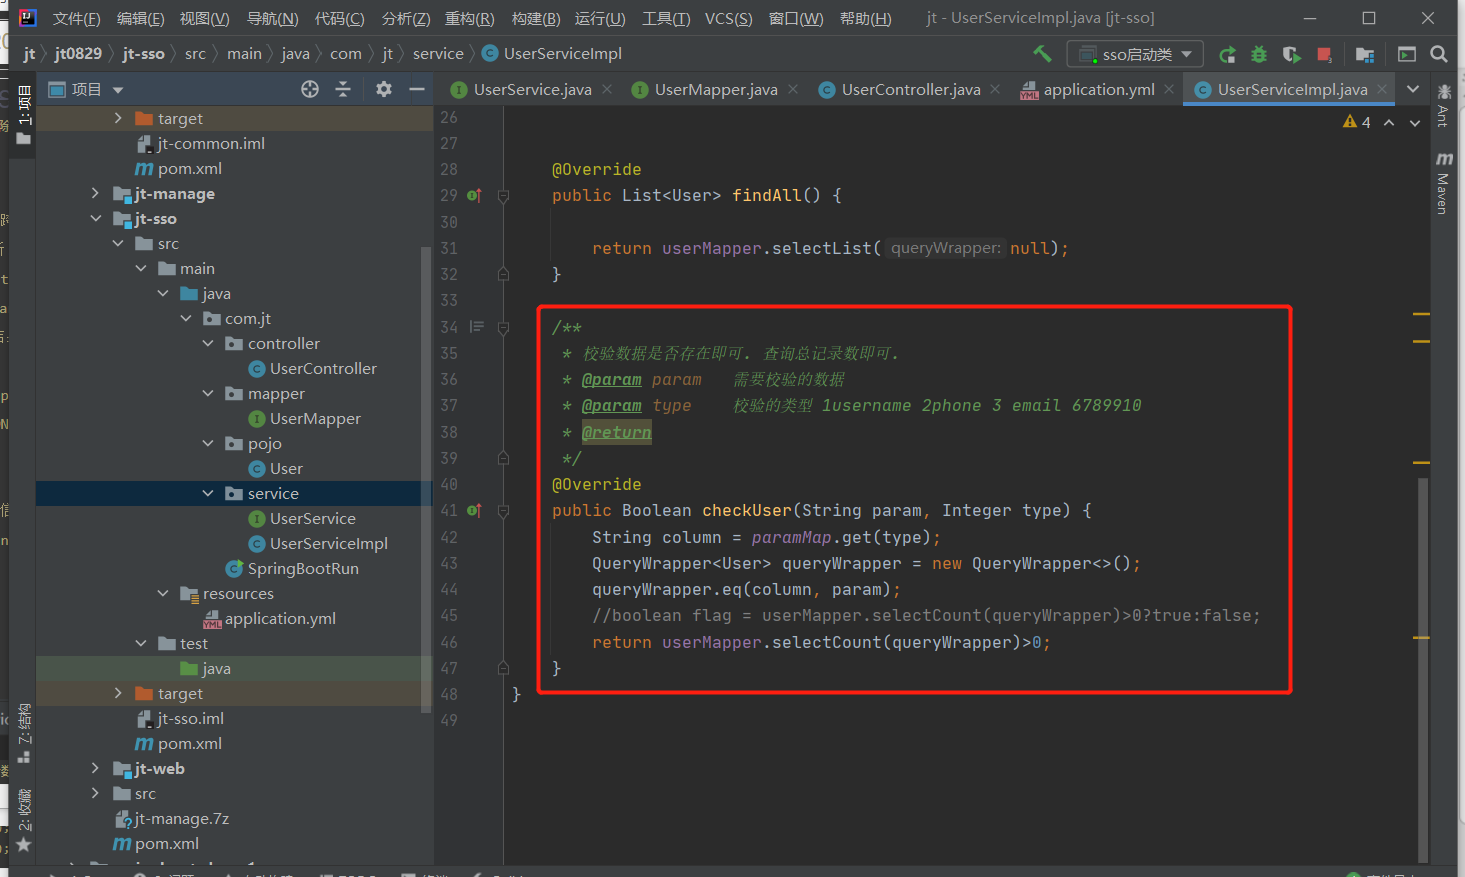1465x877 pixels.
Task: Open the 重构(R) refactor menu
Action: [x=470, y=18]
